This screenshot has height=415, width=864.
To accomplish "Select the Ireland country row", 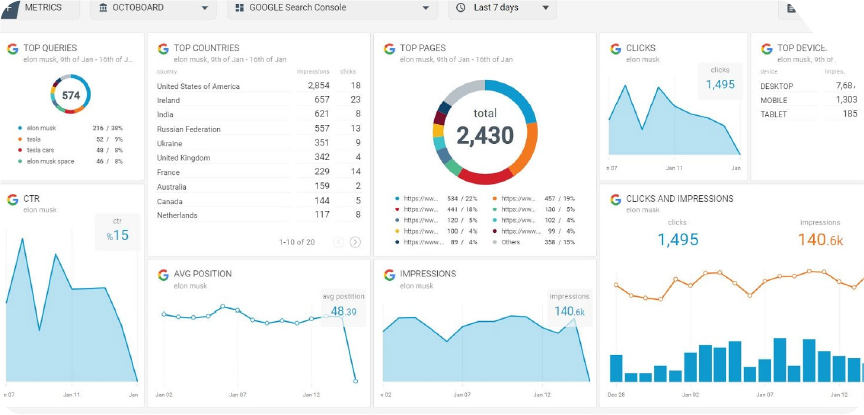I will [259, 100].
